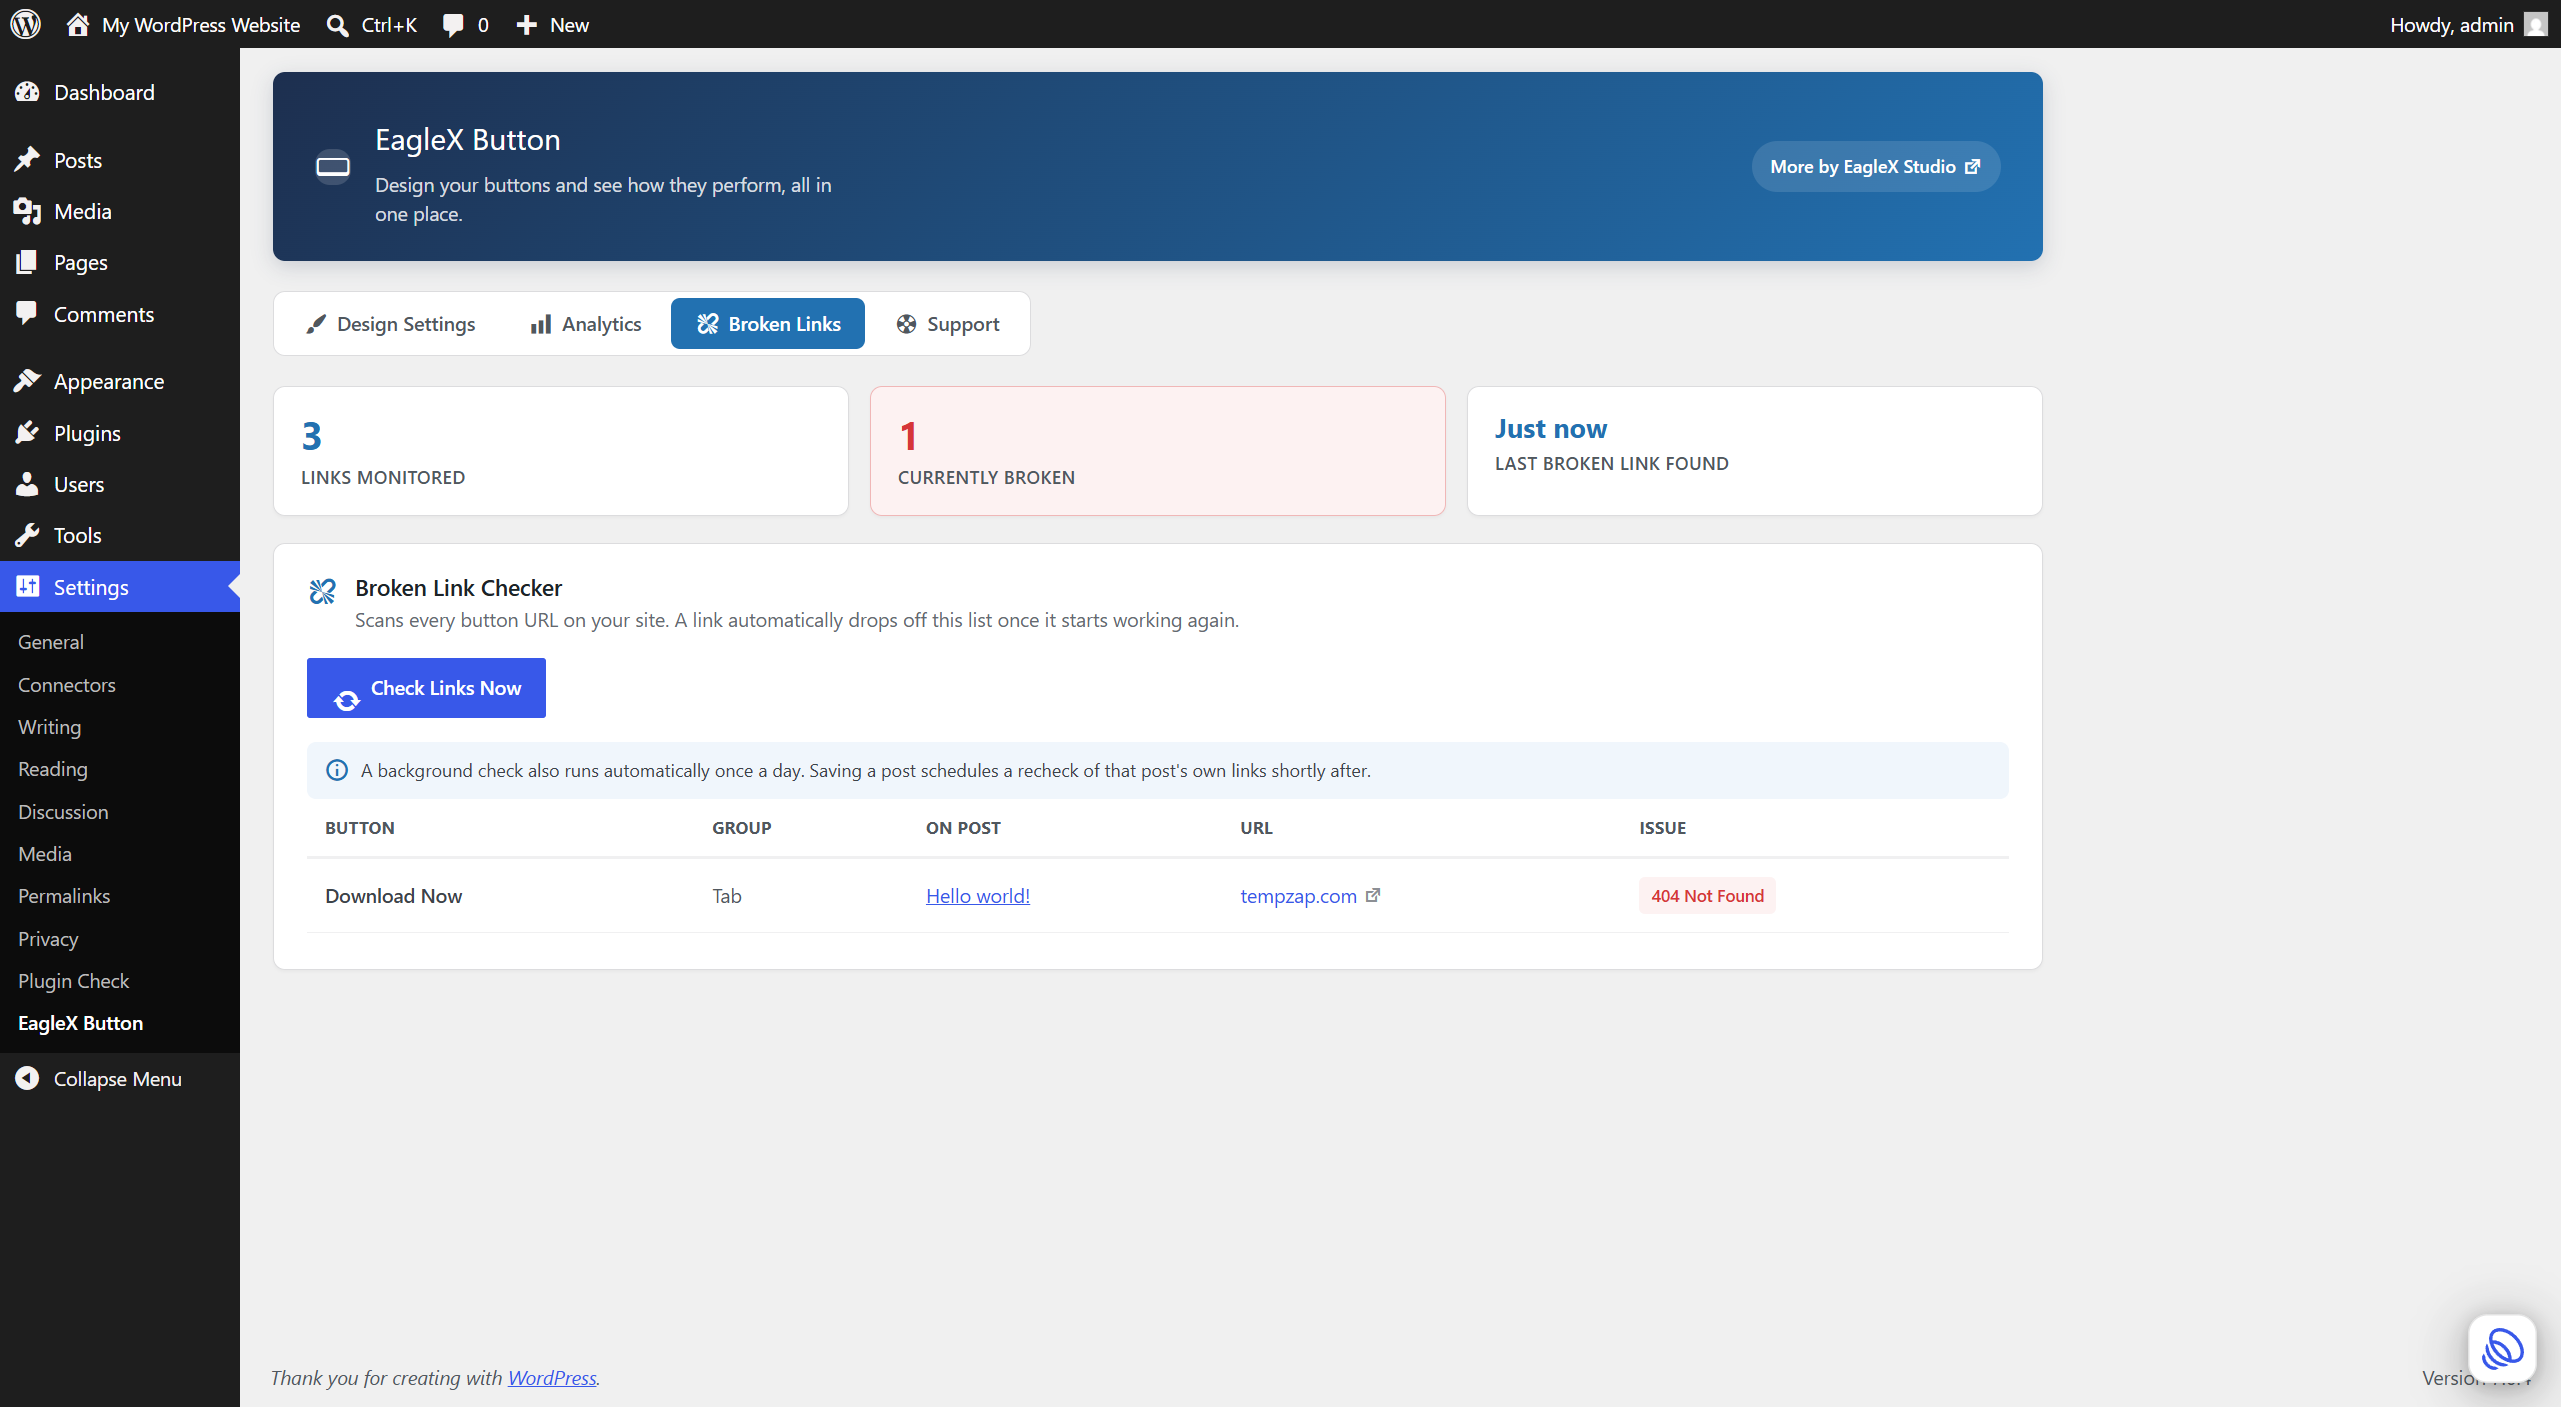Open EagleX Button submenu item
Screen dimensions: 2561x1407
tap(81, 1023)
